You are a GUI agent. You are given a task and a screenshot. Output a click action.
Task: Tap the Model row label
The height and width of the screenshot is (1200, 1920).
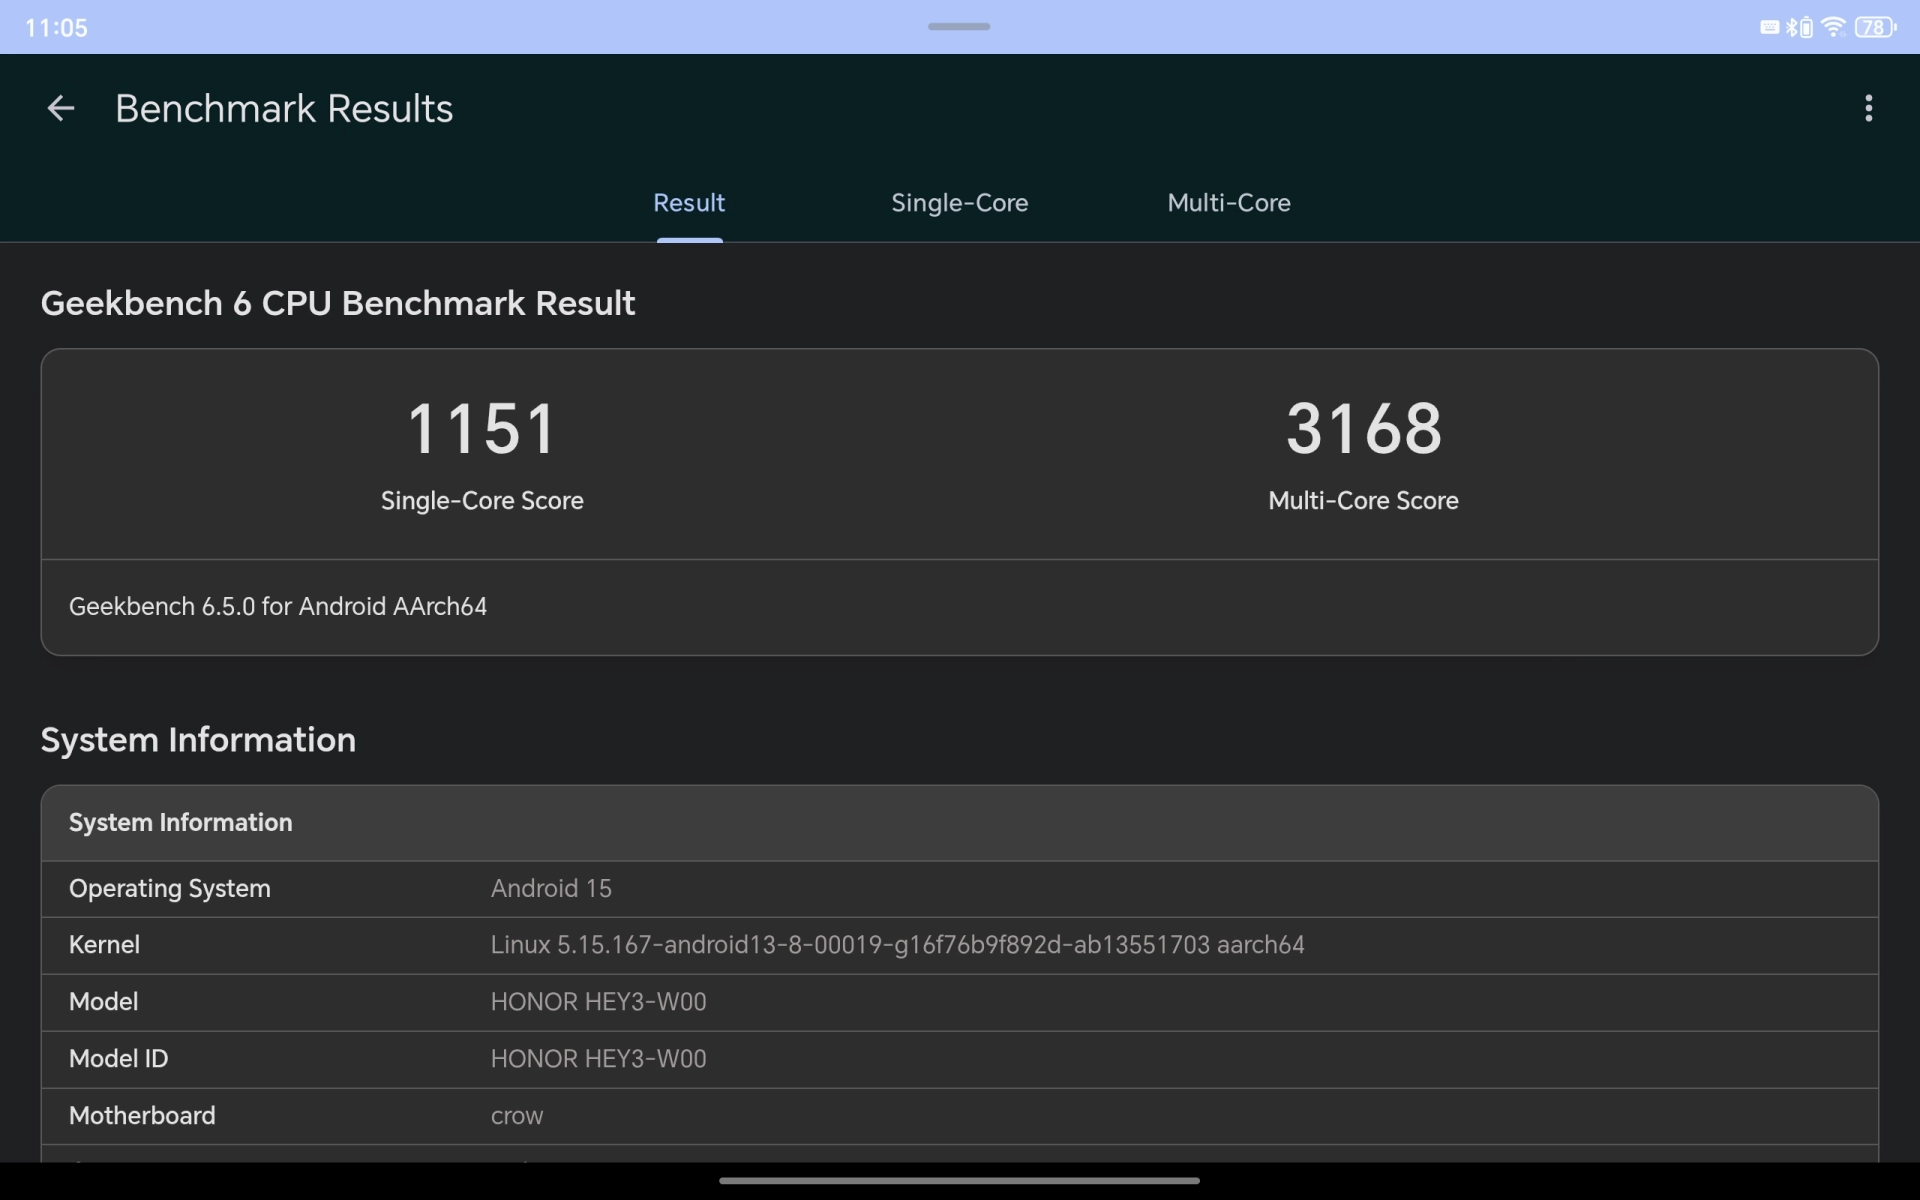tap(104, 1001)
